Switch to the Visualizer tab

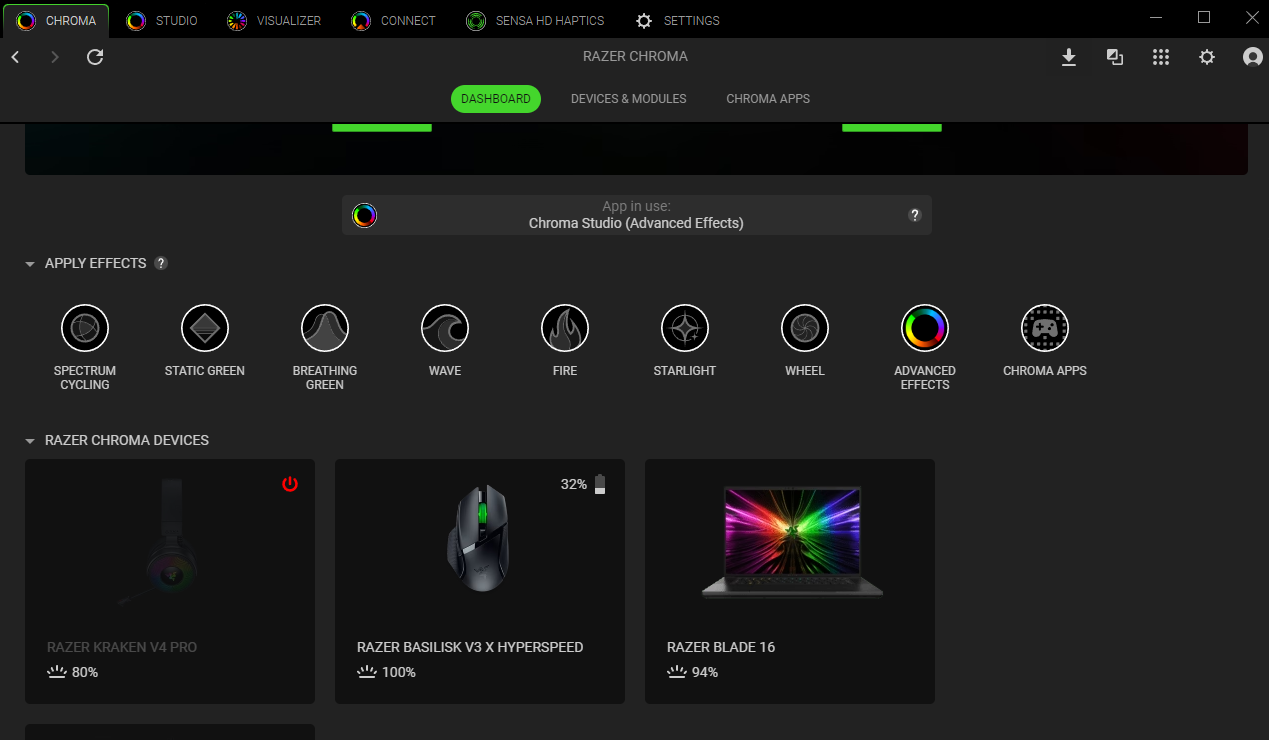click(274, 20)
